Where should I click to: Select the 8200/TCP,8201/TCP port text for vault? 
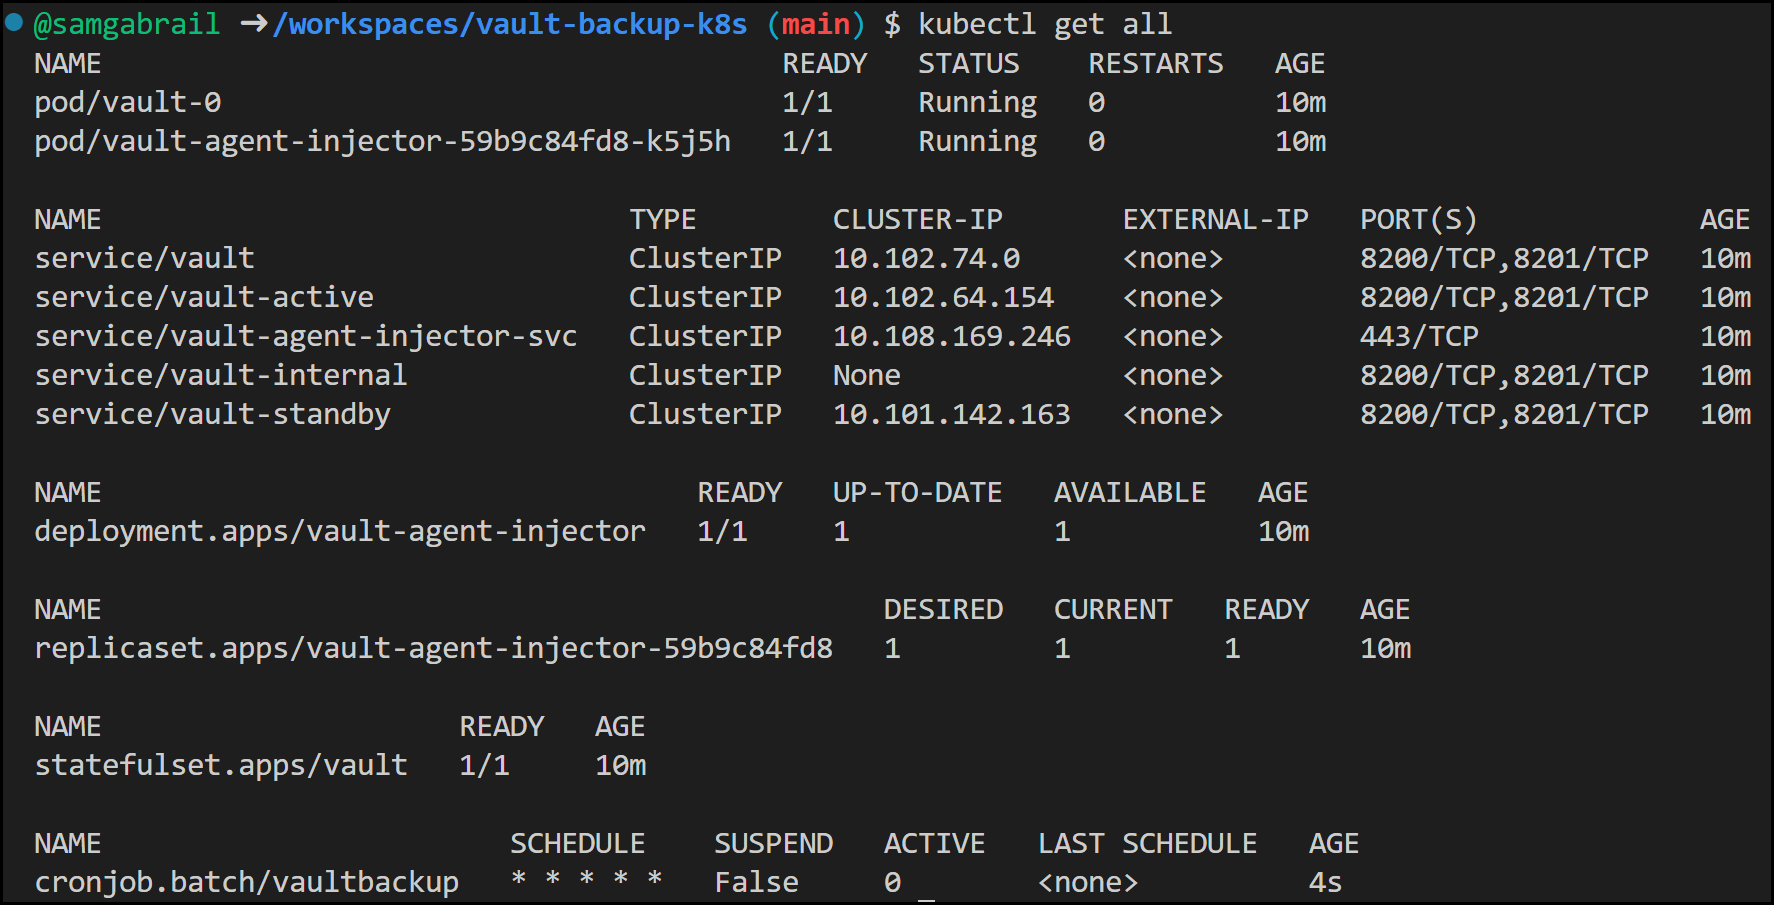click(x=1506, y=257)
